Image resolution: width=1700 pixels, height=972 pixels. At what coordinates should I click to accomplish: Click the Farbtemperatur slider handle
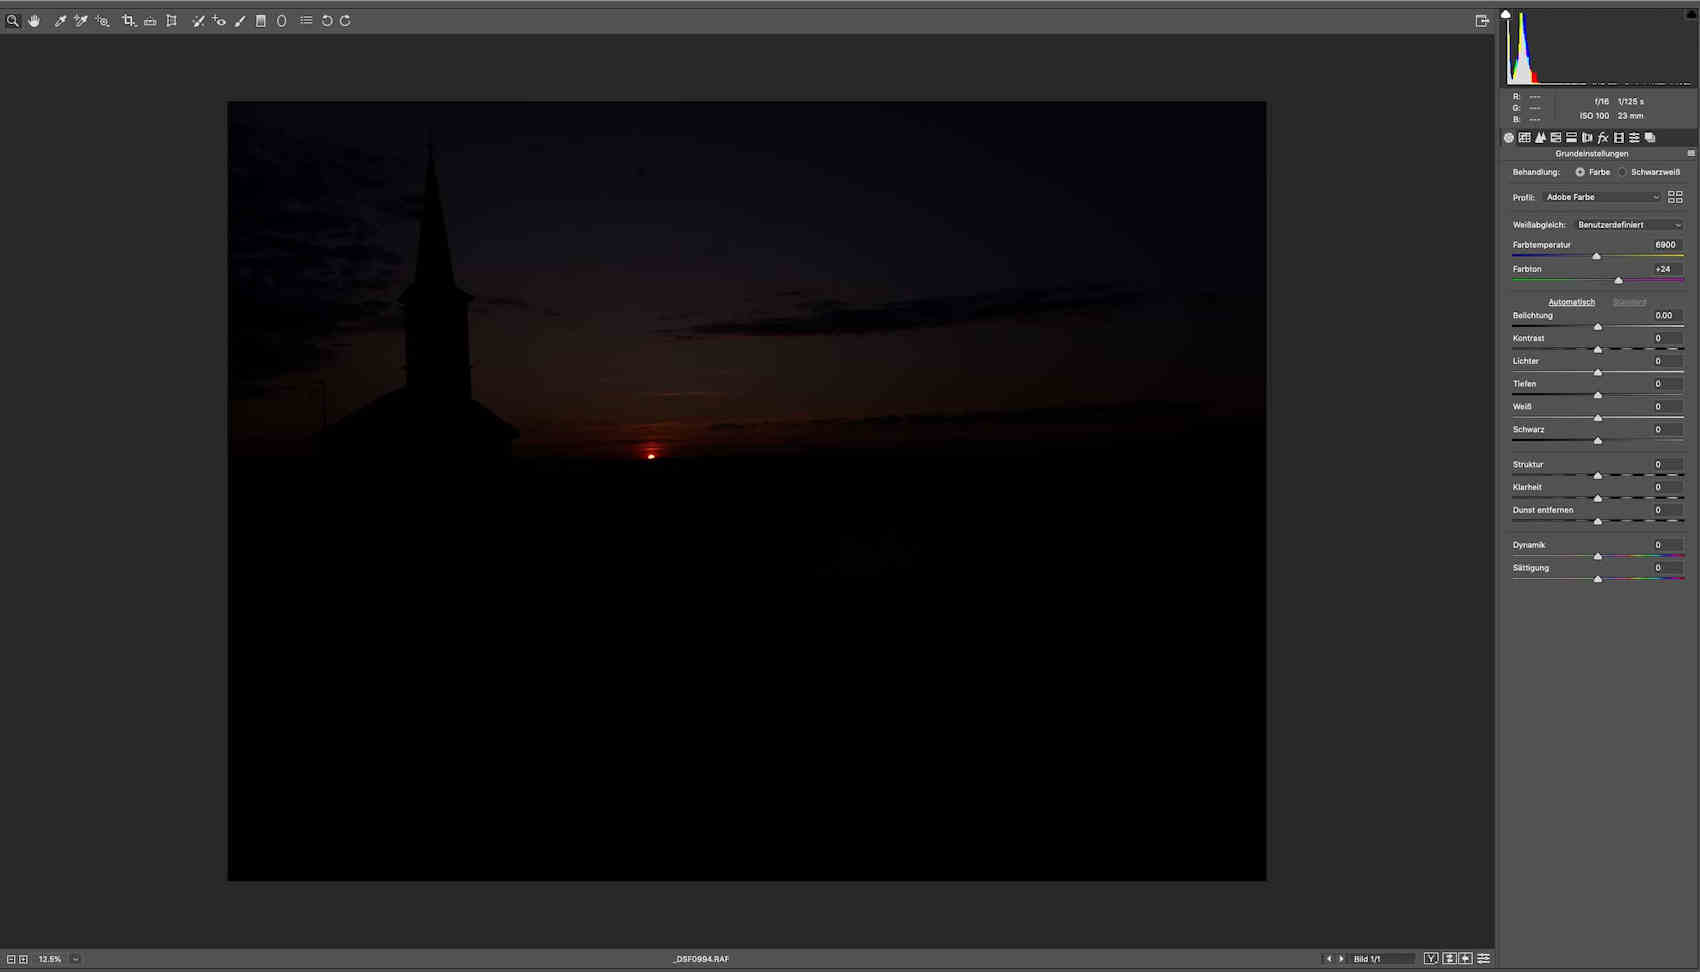tap(1596, 257)
